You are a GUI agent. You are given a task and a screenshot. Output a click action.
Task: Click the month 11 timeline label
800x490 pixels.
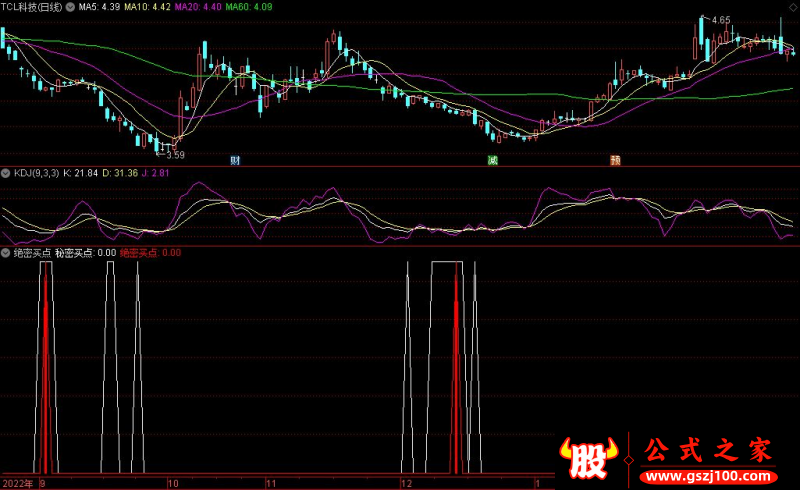(270, 483)
